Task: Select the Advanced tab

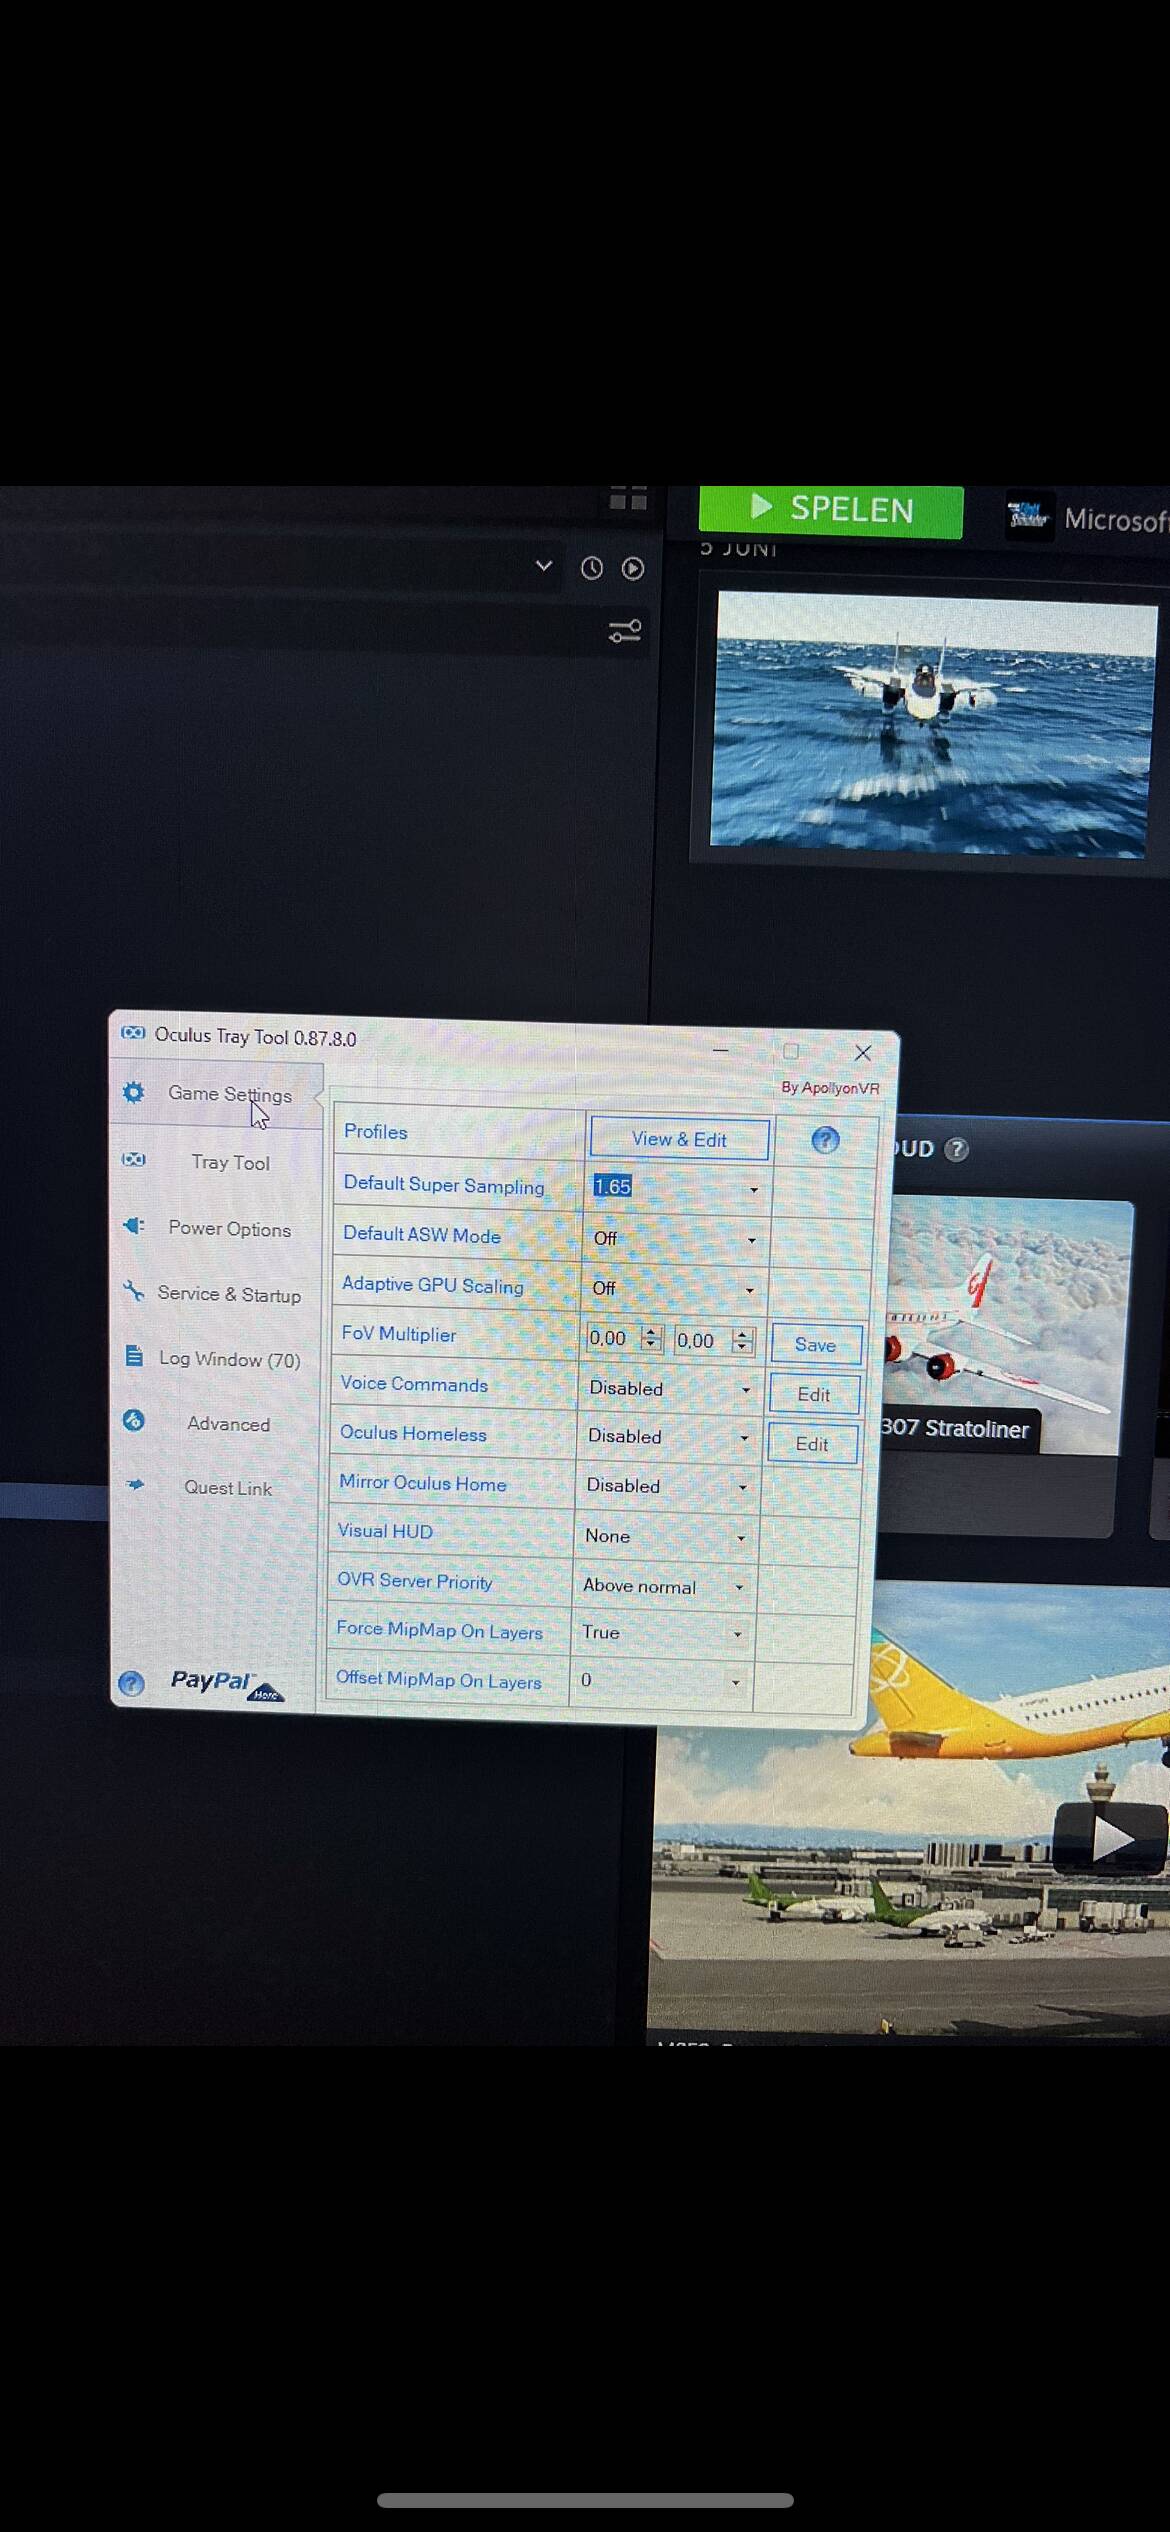Action: [228, 1424]
